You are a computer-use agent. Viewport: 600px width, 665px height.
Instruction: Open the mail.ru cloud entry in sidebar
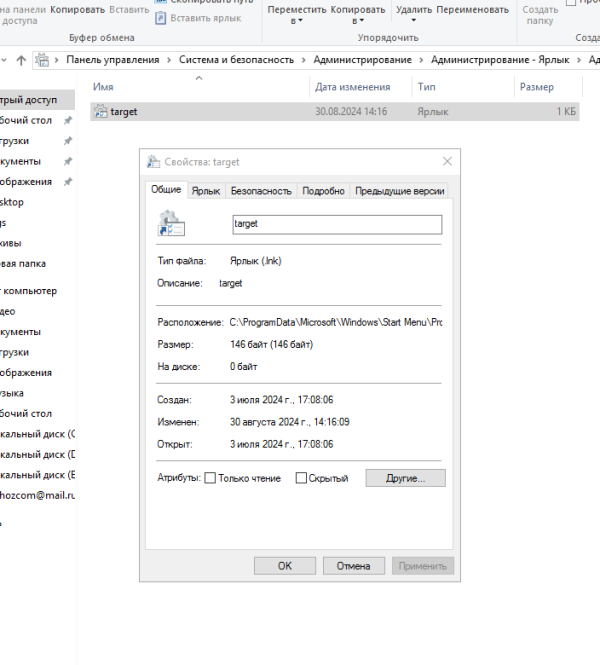[x=37, y=495]
